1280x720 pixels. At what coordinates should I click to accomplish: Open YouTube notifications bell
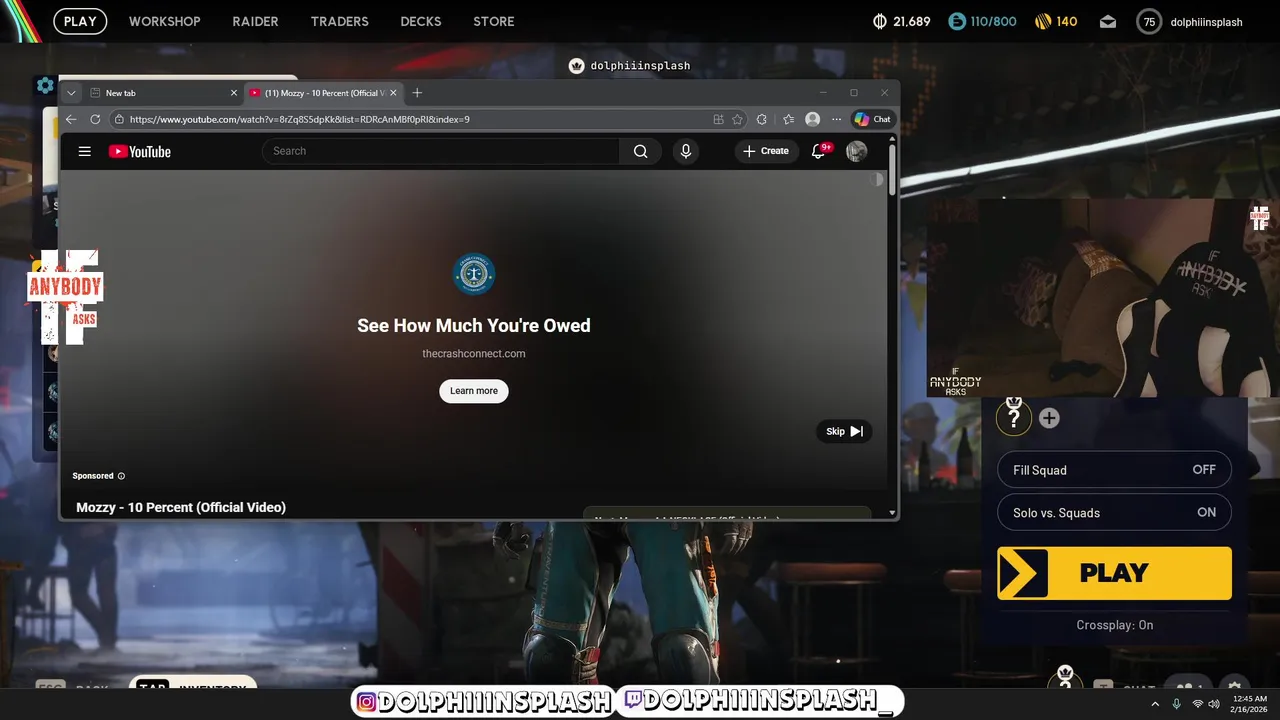[x=818, y=151]
